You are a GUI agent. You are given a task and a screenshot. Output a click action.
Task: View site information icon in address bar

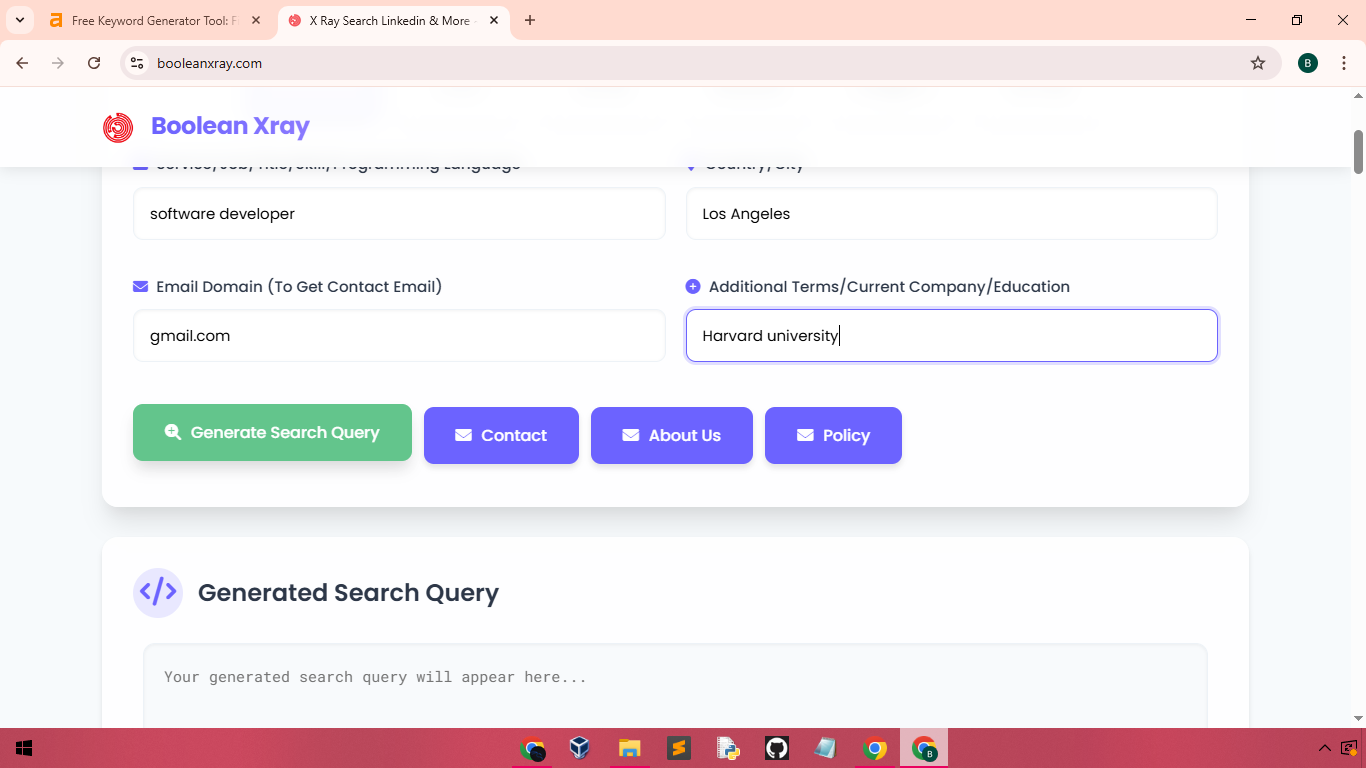(x=138, y=63)
